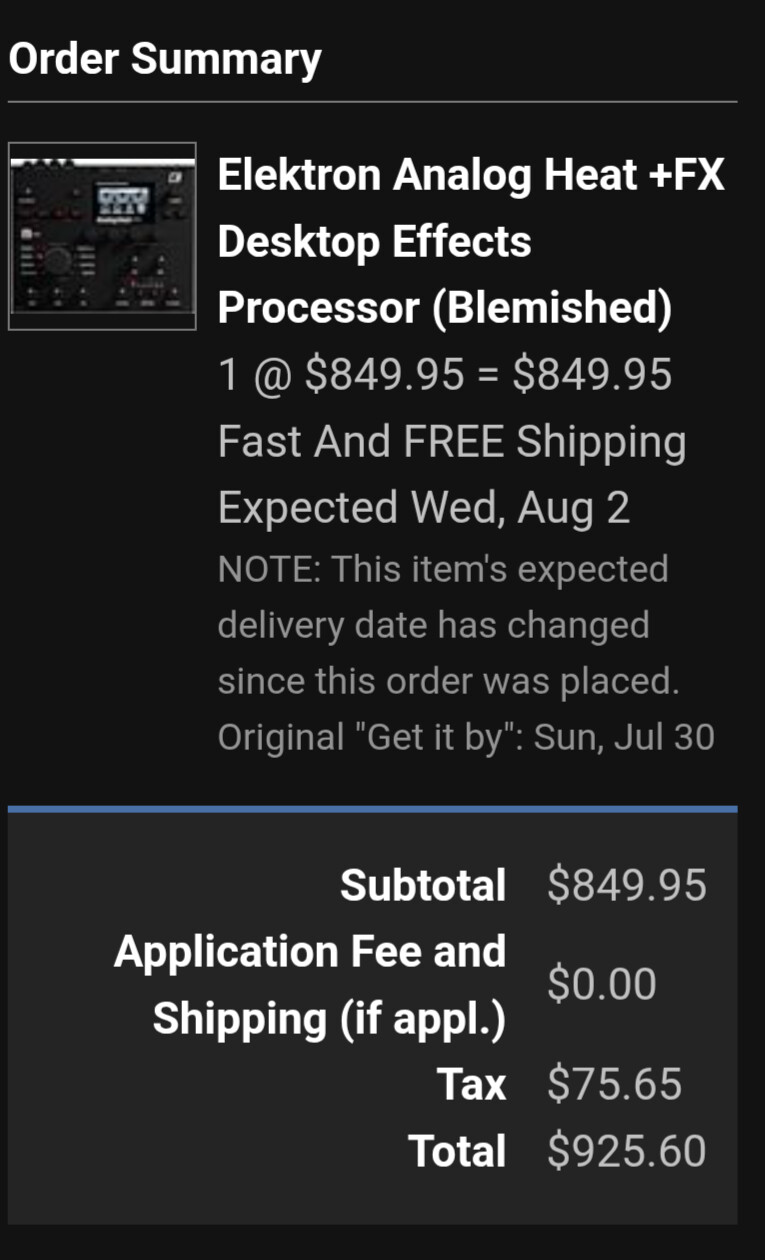Click the Order Summary heading

[x=165, y=59]
